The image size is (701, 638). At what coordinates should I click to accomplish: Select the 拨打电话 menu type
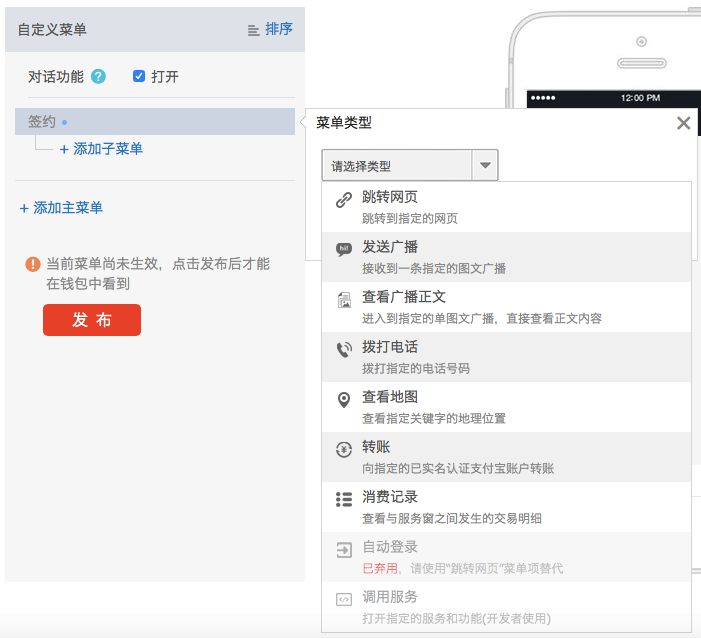tap(506, 357)
